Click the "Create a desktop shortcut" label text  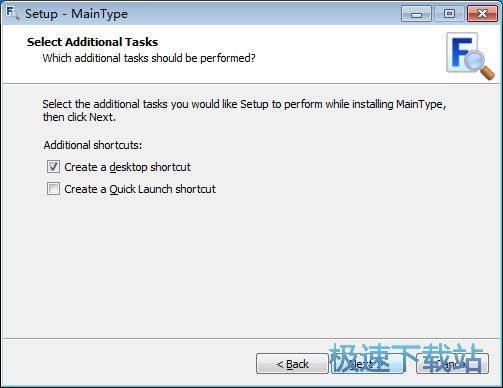[127, 167]
